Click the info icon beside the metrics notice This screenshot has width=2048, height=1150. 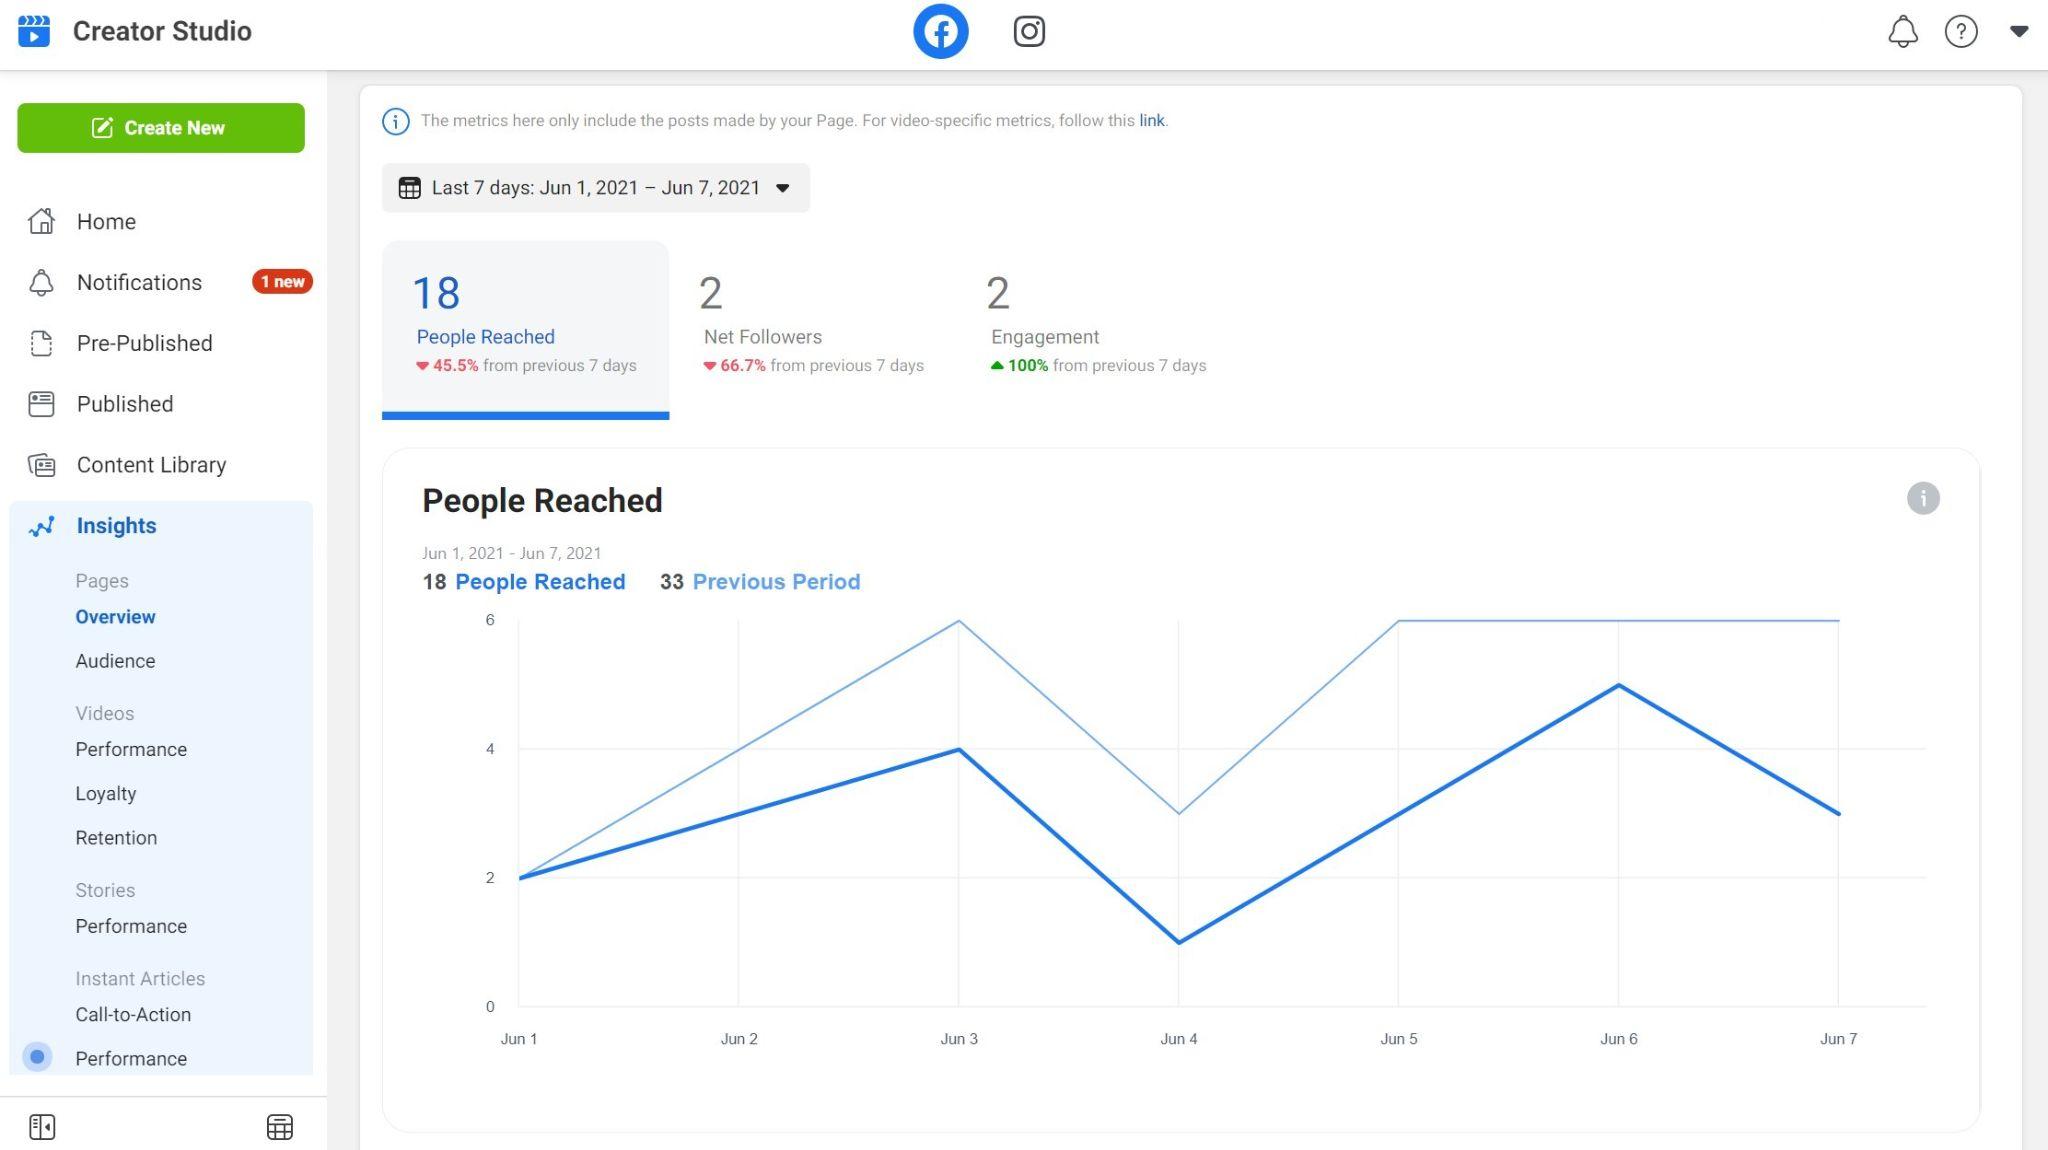396,121
